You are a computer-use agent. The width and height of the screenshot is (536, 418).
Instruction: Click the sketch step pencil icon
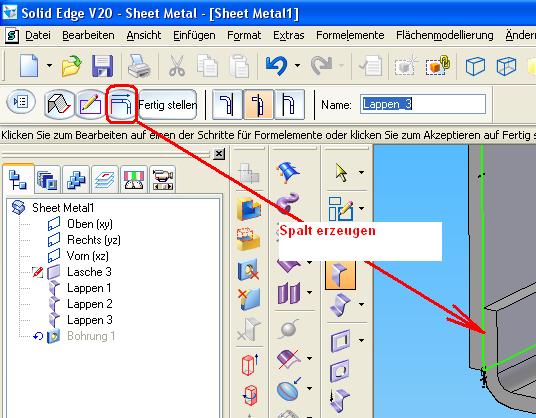click(x=91, y=104)
